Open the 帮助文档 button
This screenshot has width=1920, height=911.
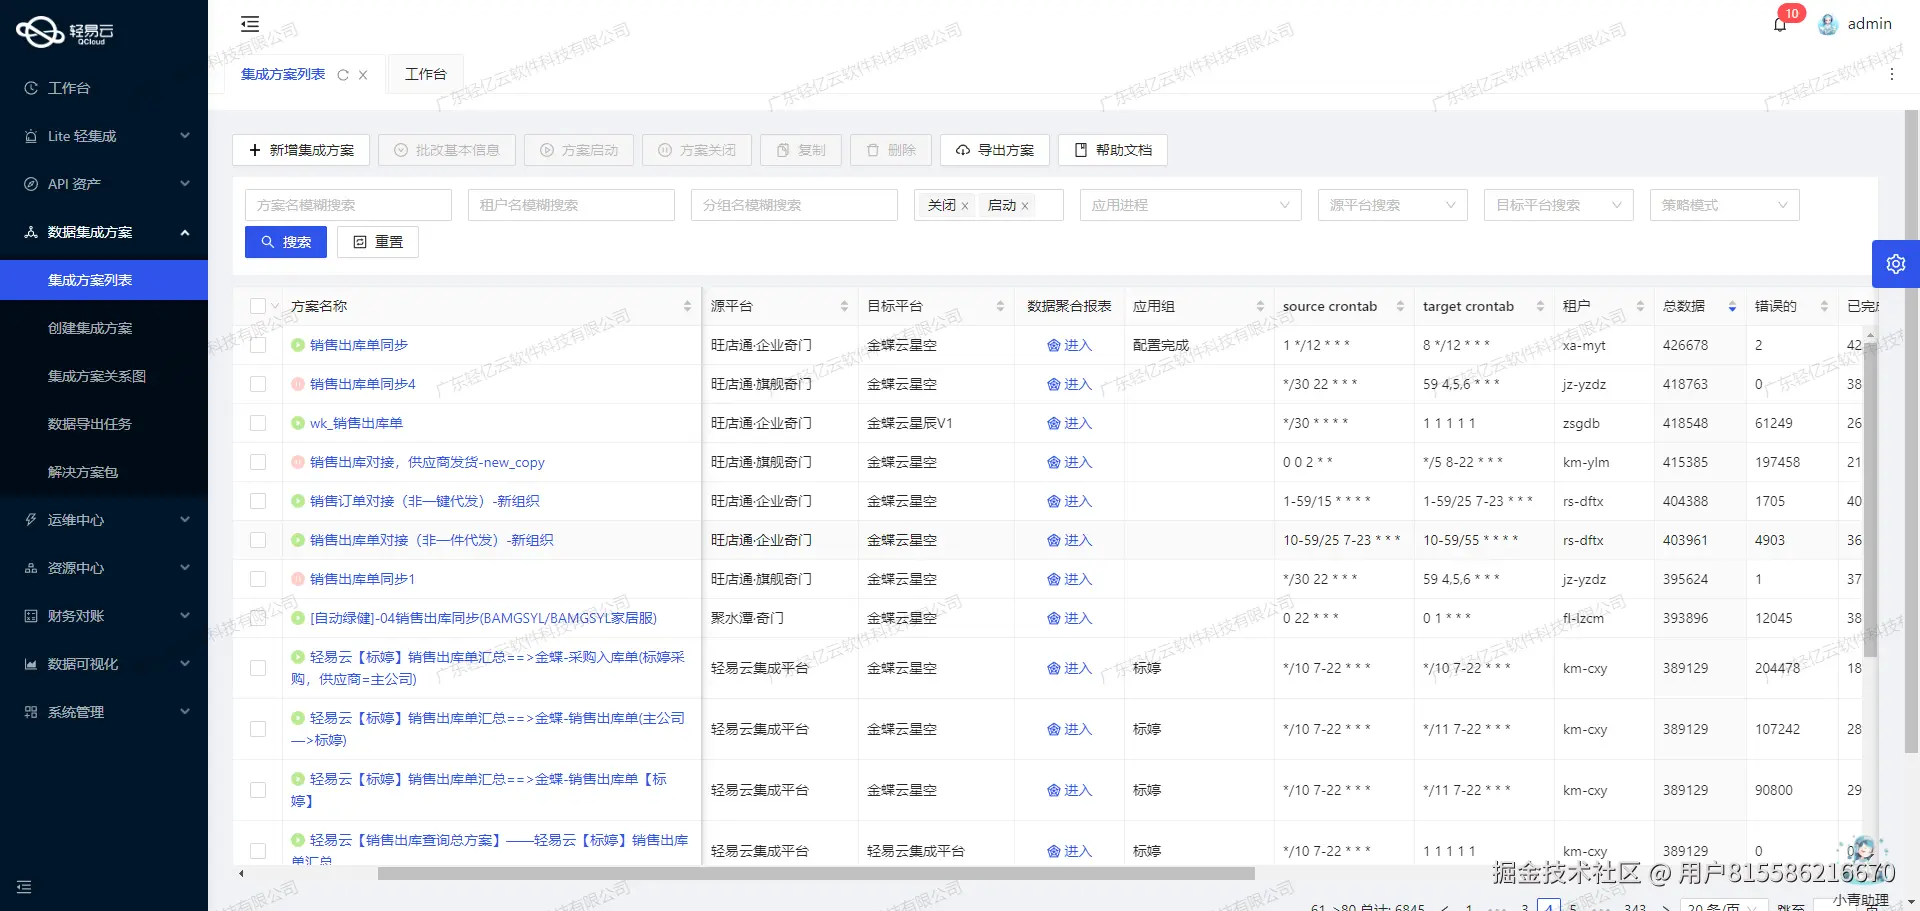click(x=1113, y=150)
